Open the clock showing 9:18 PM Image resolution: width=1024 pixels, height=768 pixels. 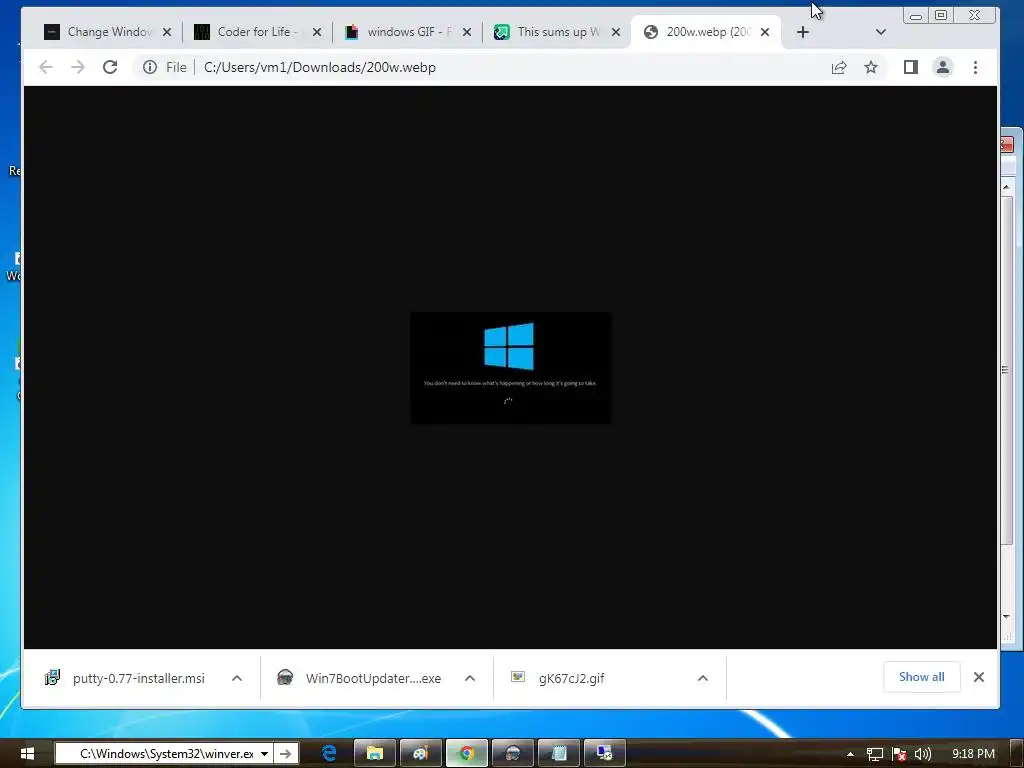click(973, 754)
